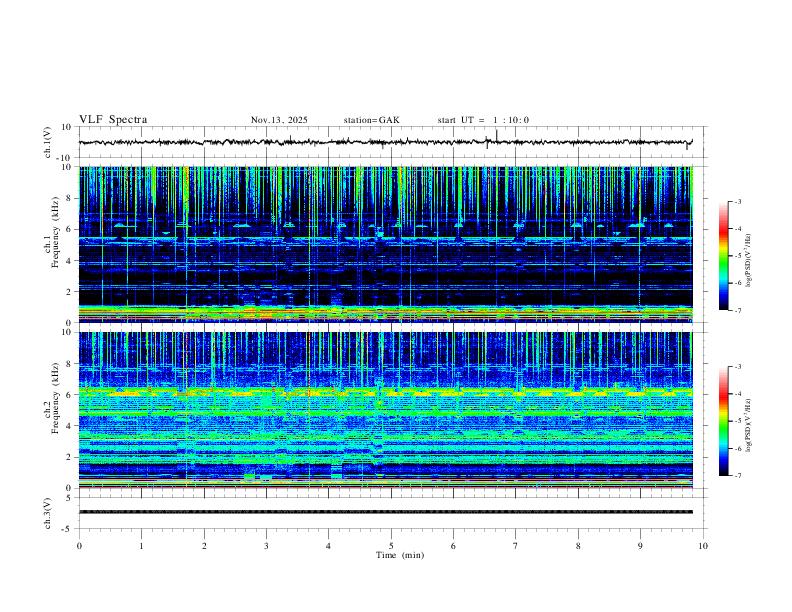The image size is (792, 612).
Task: Click the "-10" tick on ch.1(V) axis
Action: (63, 158)
